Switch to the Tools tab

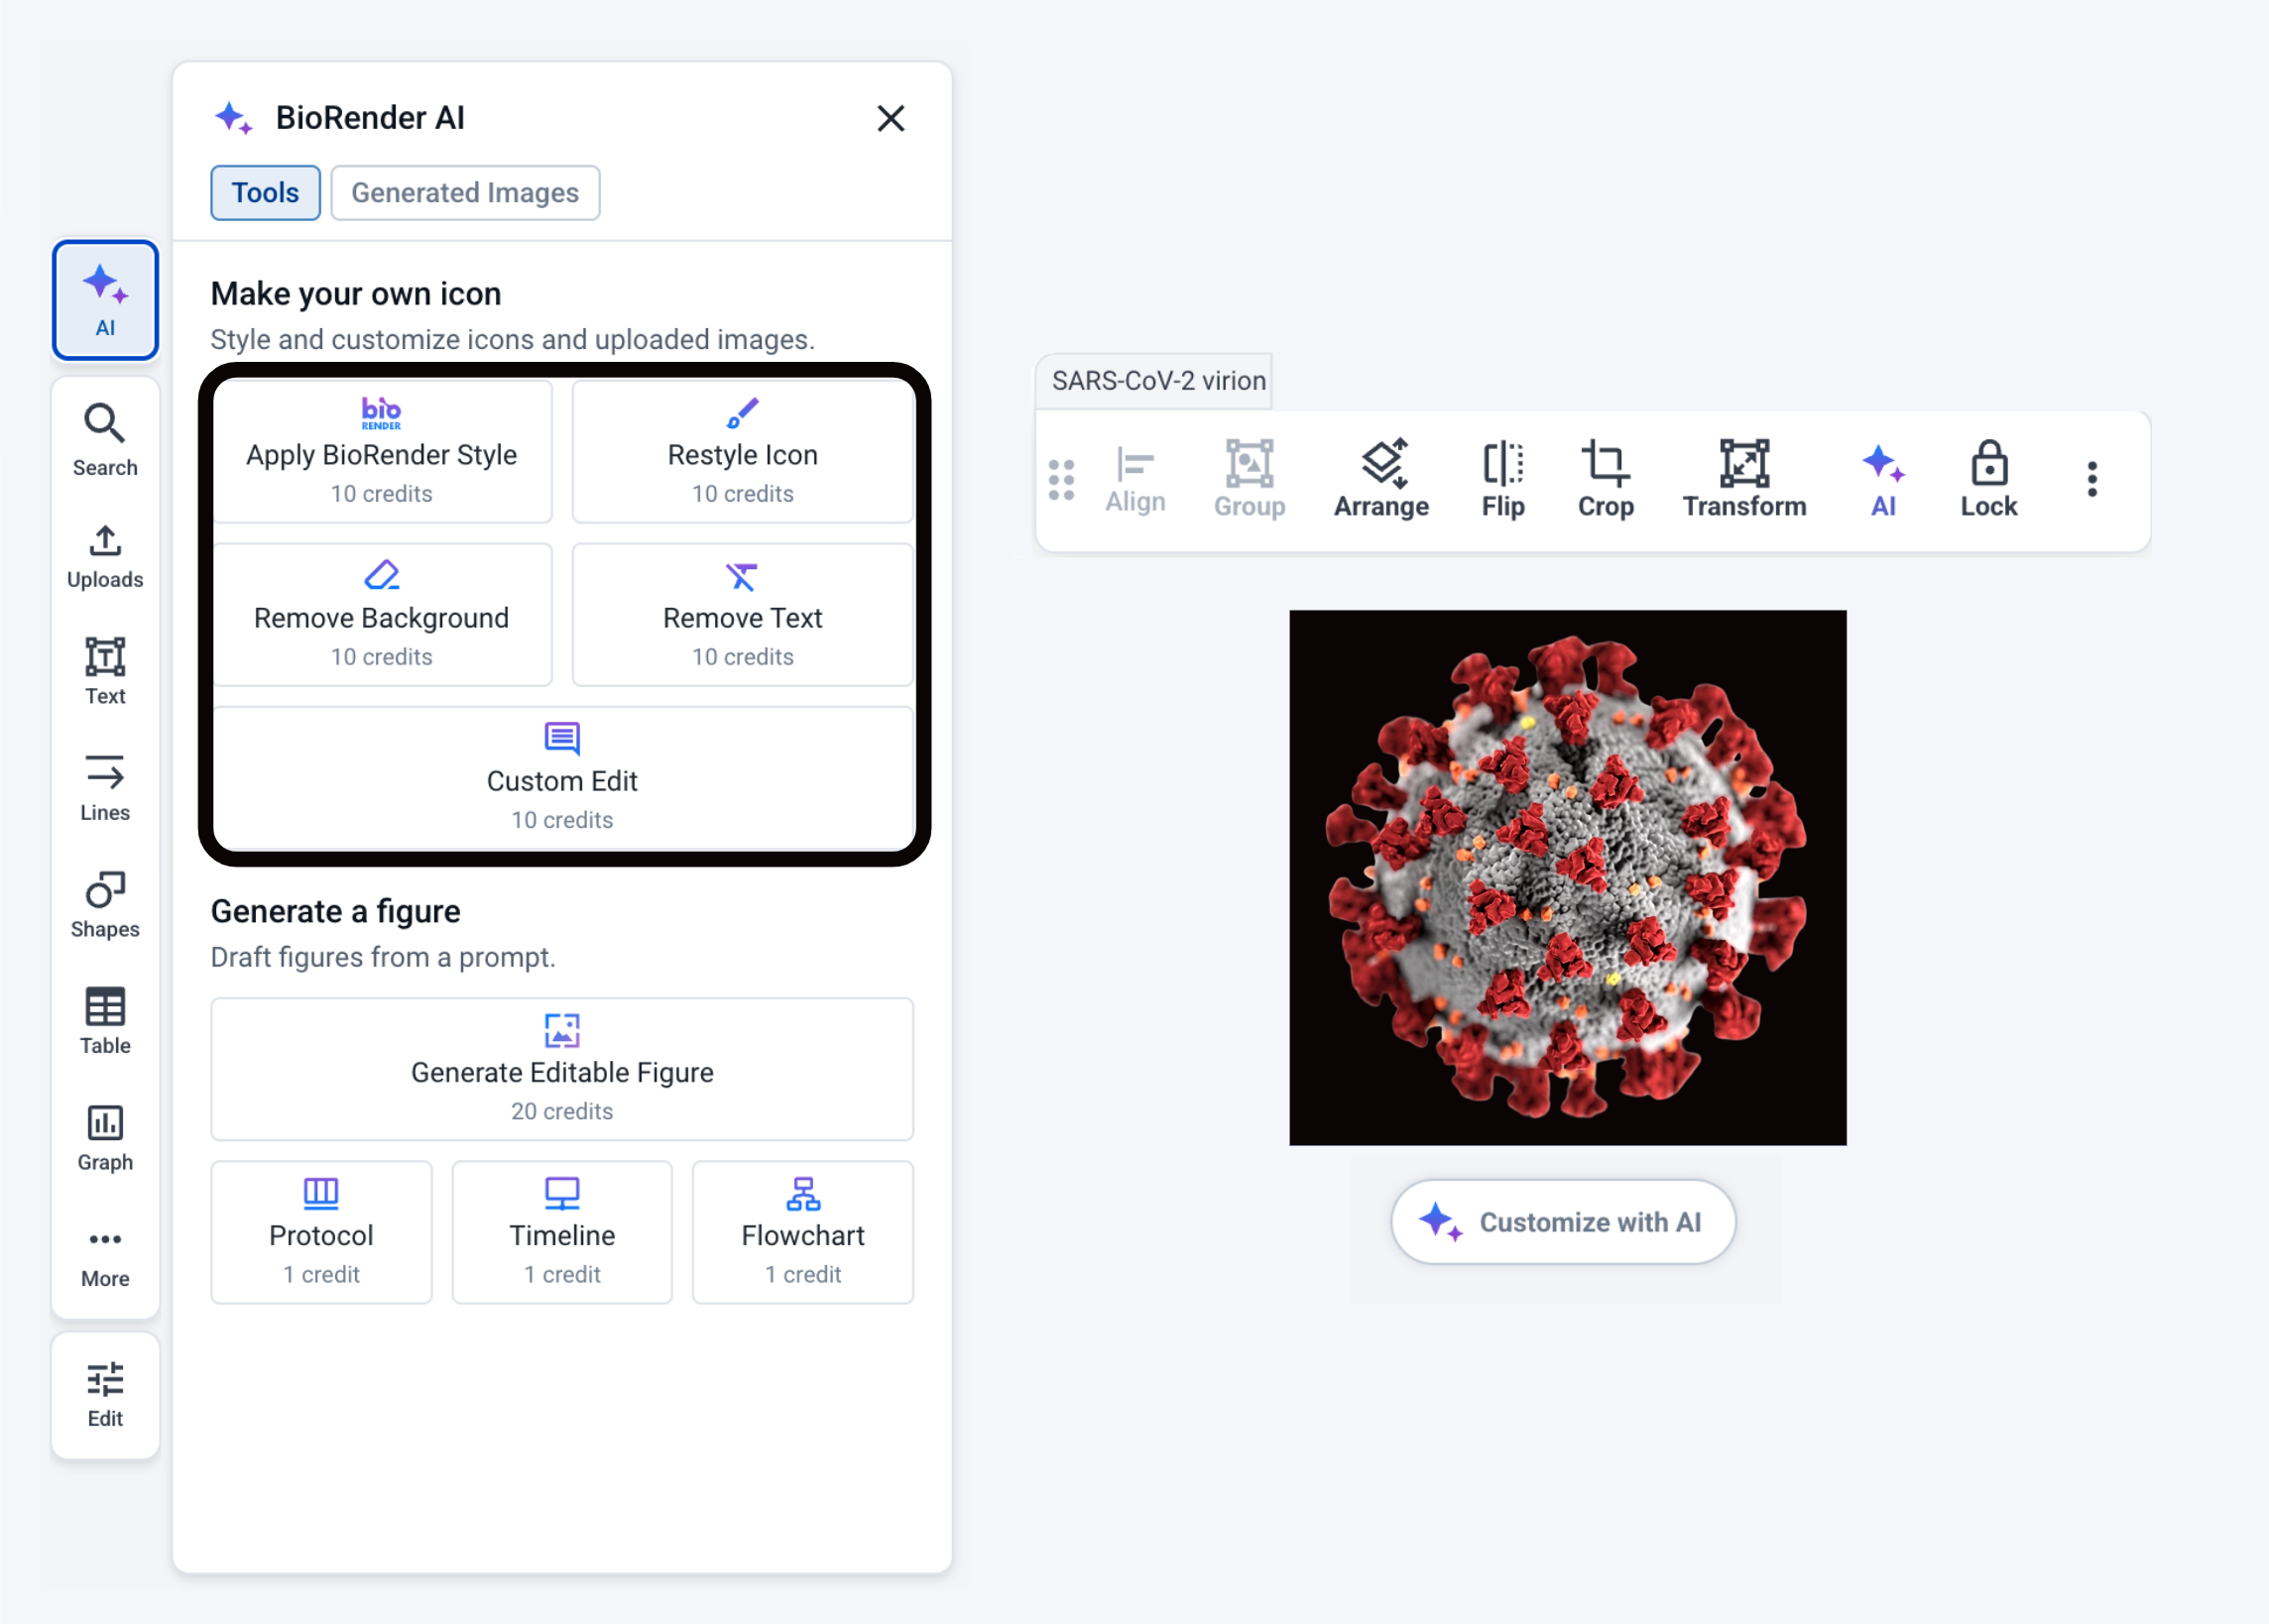(x=265, y=193)
